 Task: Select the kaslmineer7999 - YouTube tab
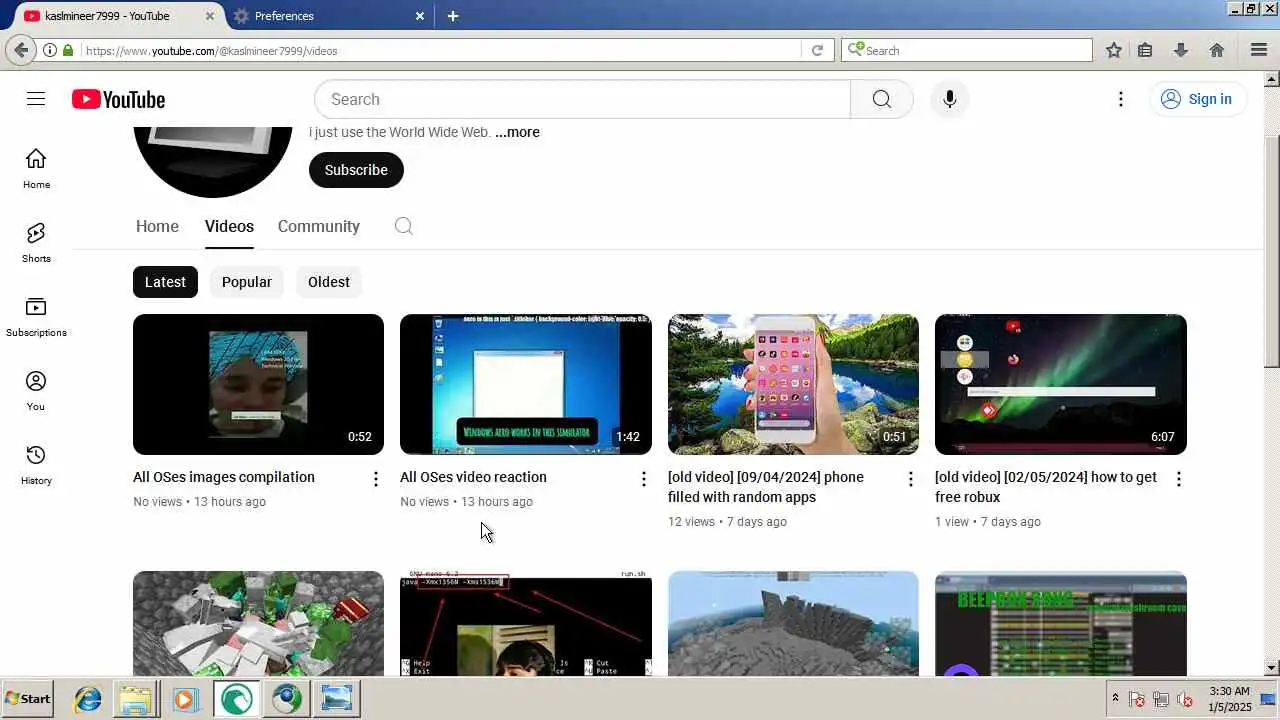pos(120,16)
